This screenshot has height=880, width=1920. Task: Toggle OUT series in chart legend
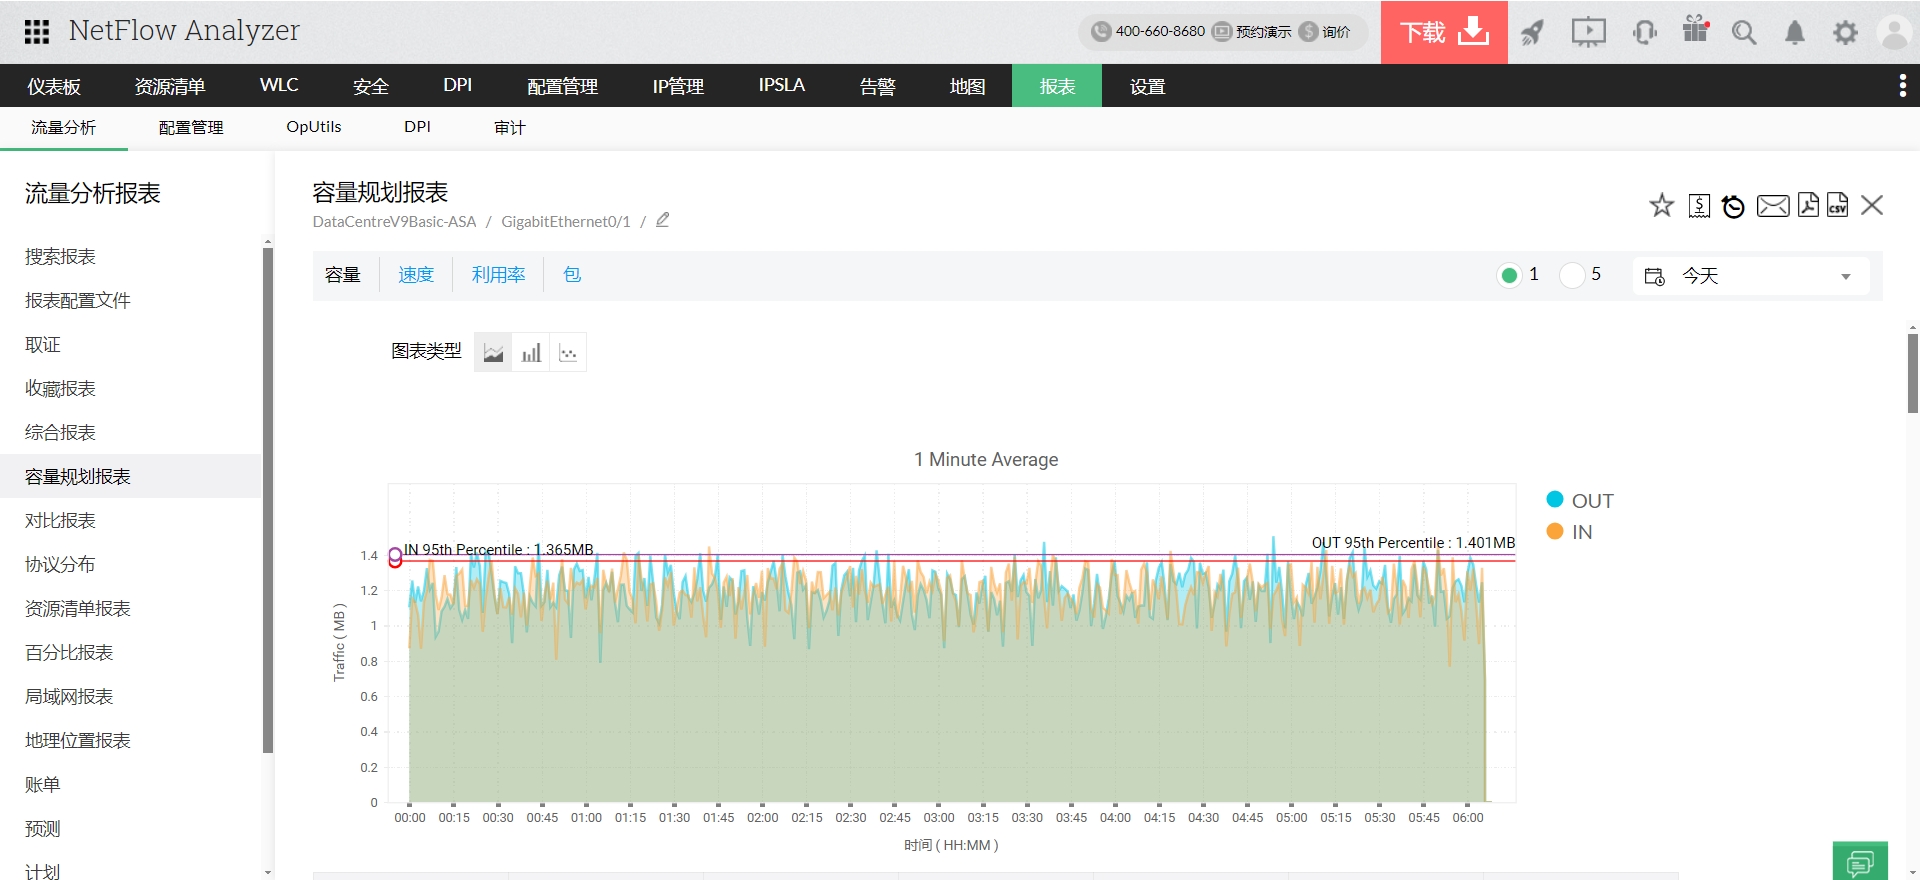pyautogui.click(x=1580, y=501)
